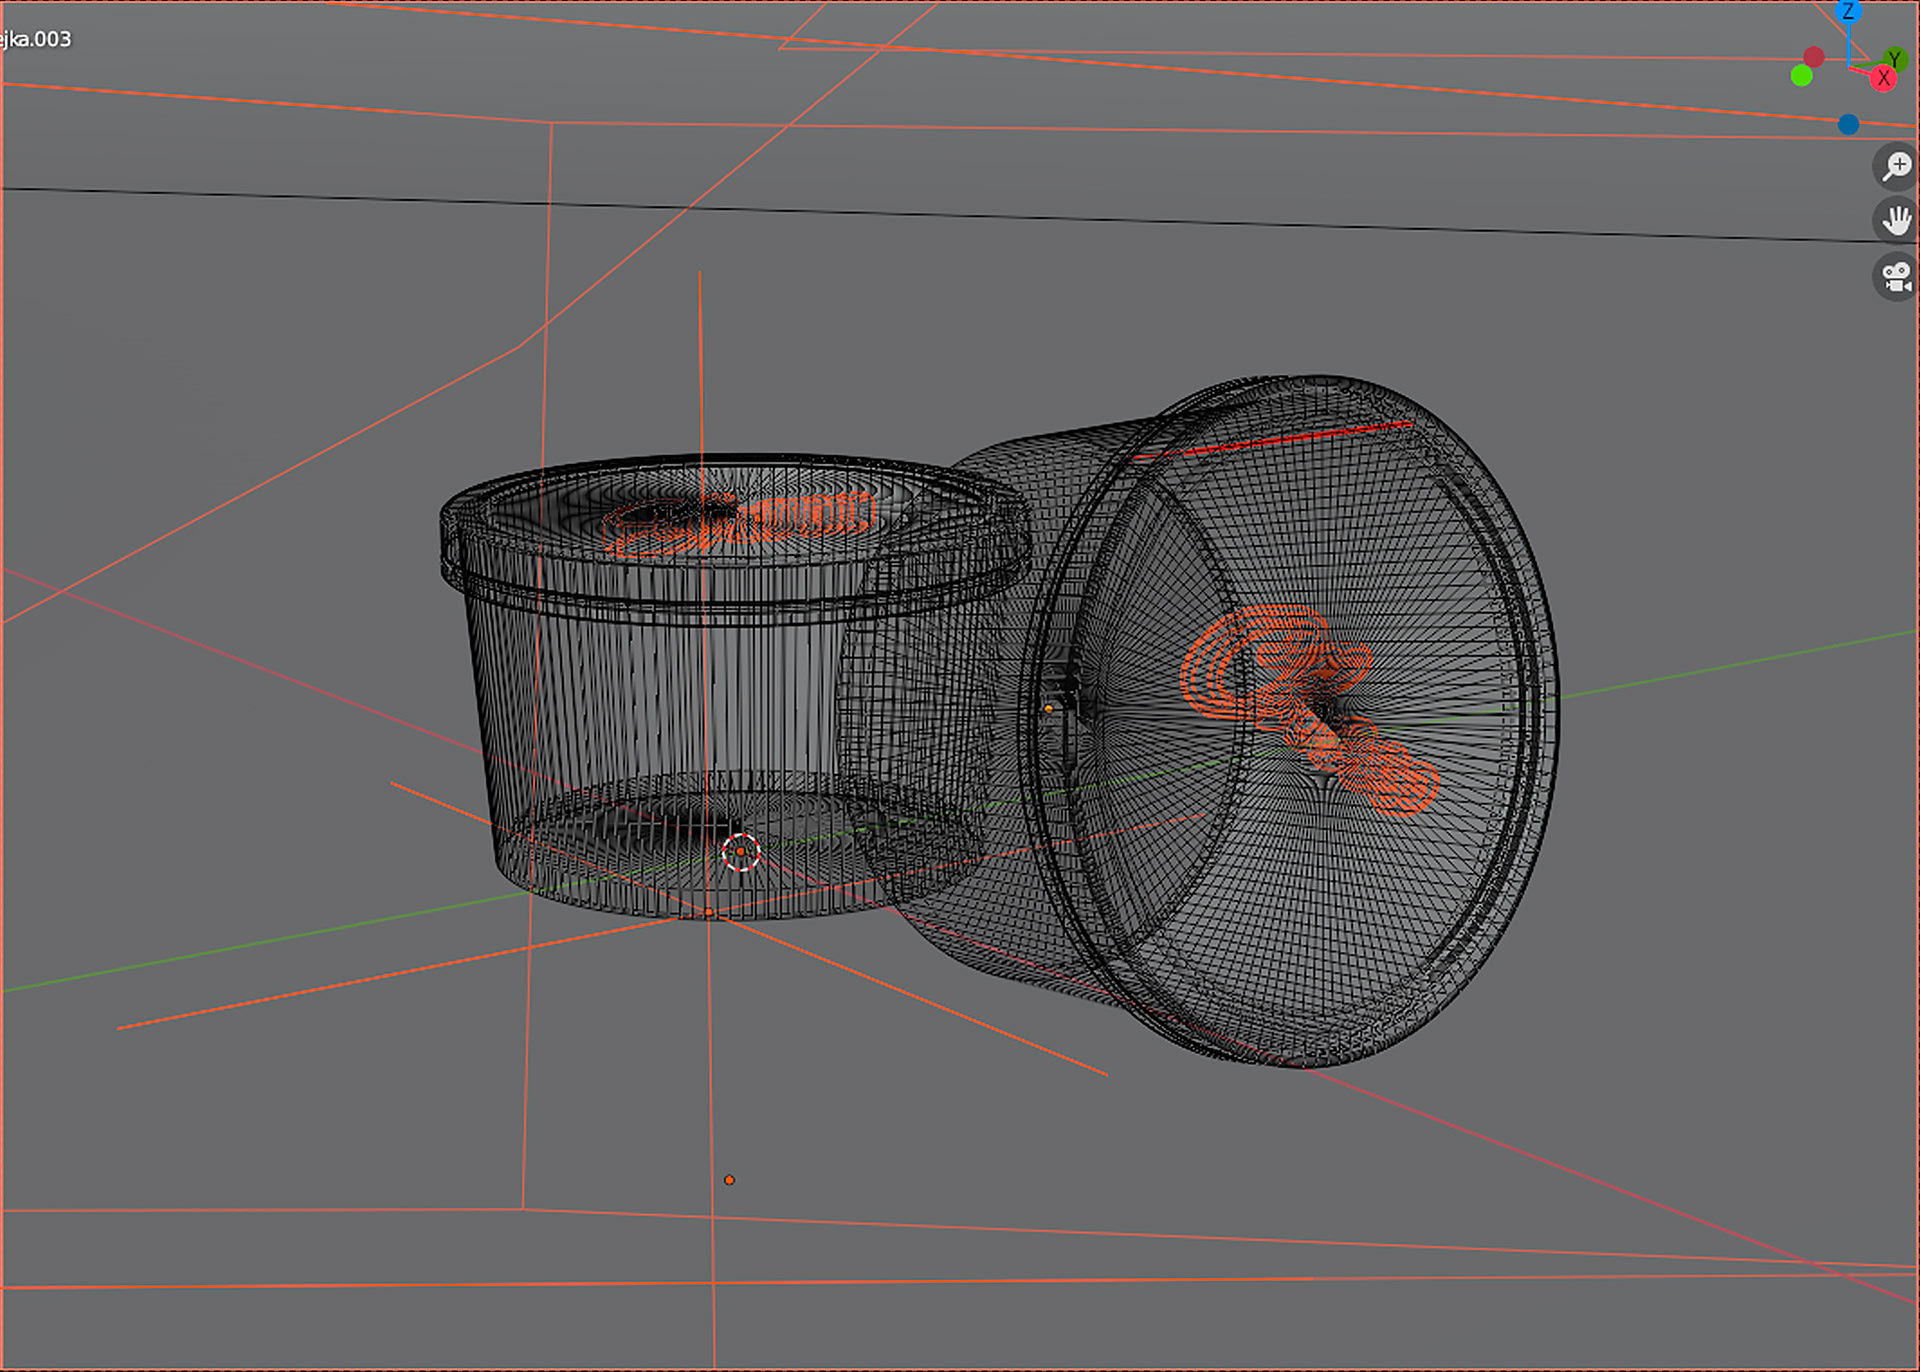The image size is (1920, 1372).
Task: Click the object name label ending in .003
Action: coord(36,39)
